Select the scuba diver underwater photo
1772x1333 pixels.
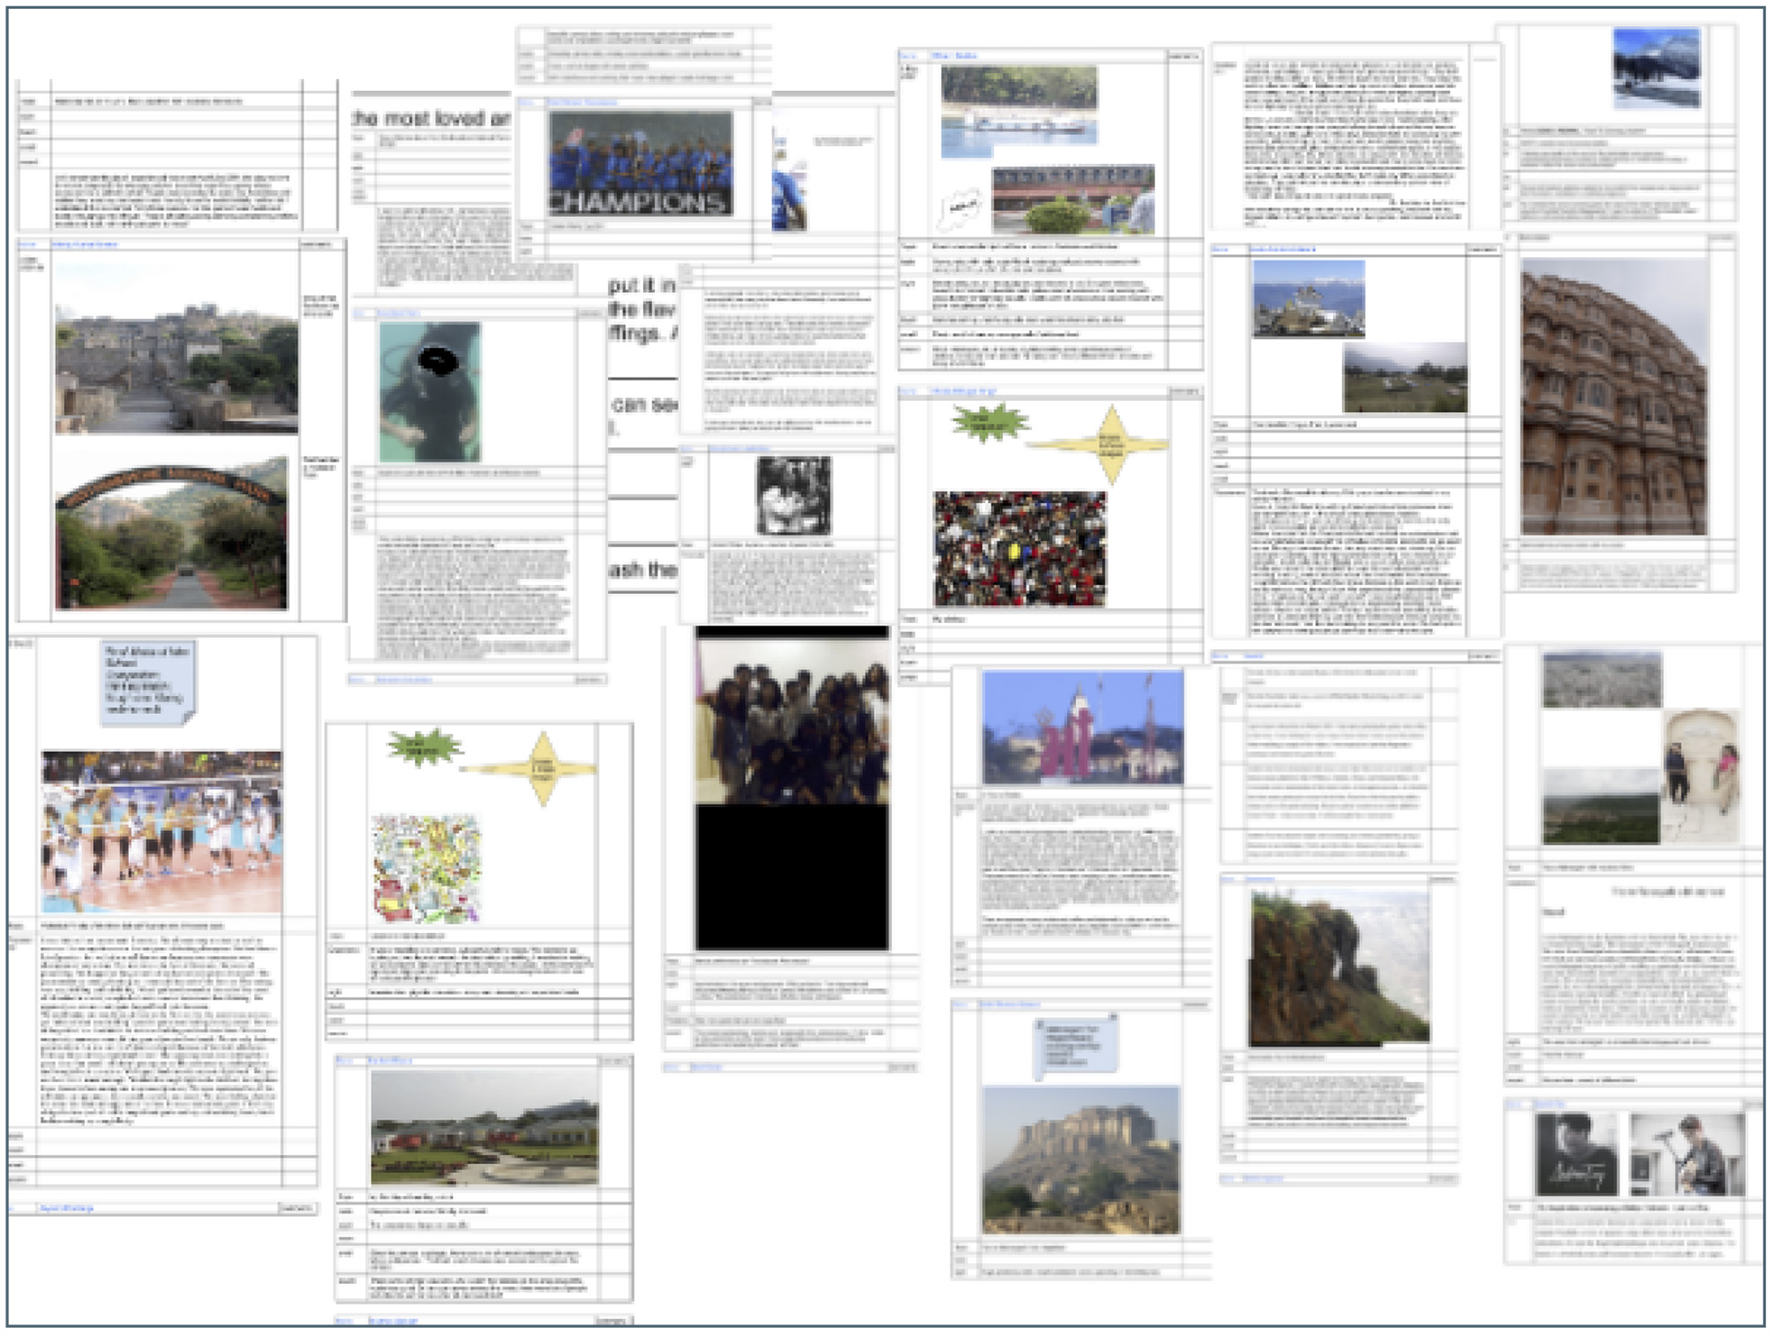[x=430, y=392]
